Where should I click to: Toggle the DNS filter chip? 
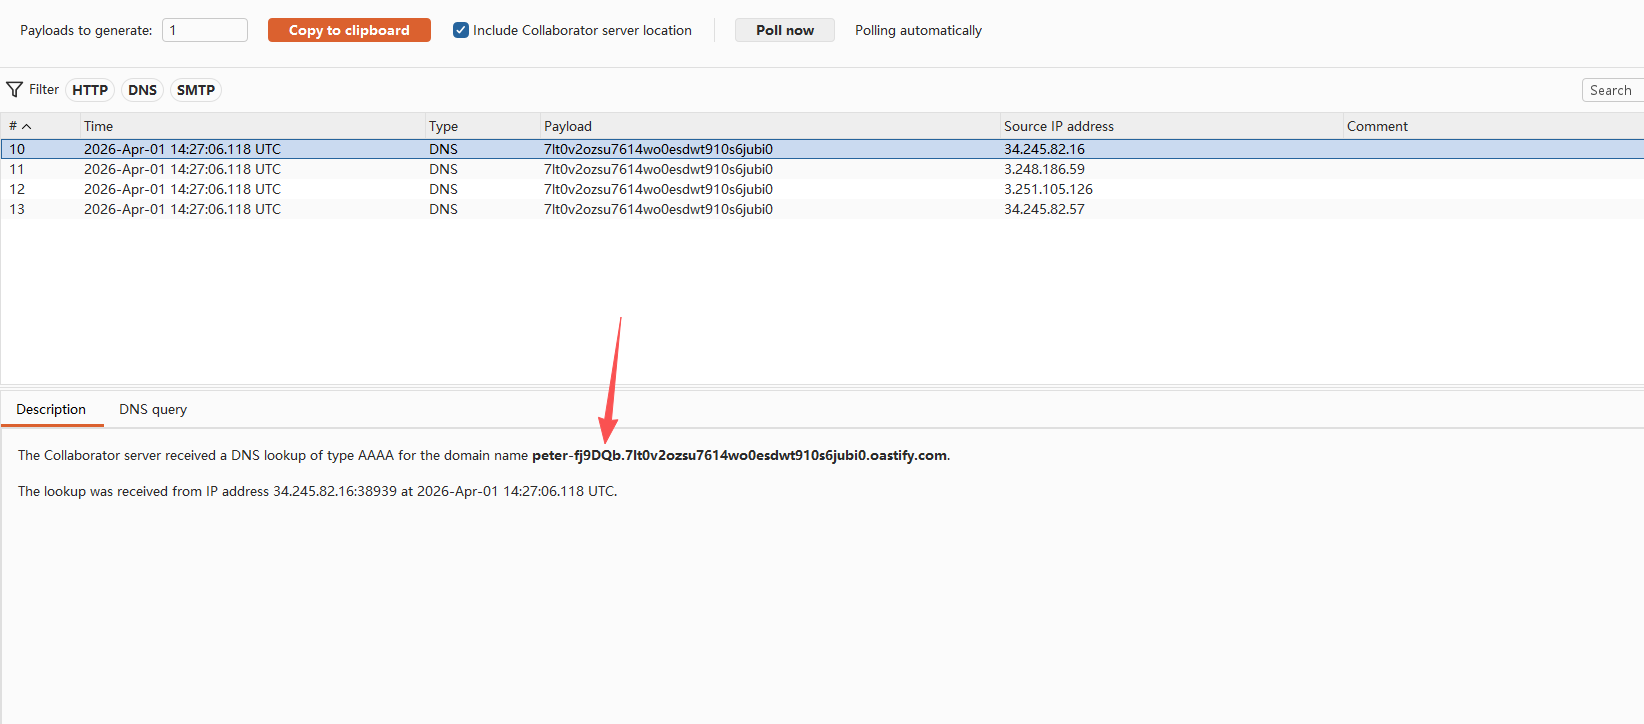142,90
